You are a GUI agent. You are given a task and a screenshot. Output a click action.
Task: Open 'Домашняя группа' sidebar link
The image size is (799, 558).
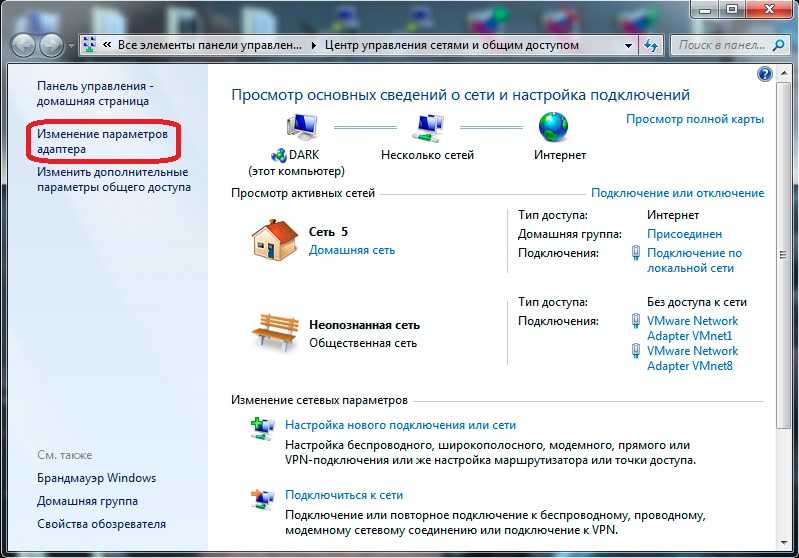pos(87,501)
